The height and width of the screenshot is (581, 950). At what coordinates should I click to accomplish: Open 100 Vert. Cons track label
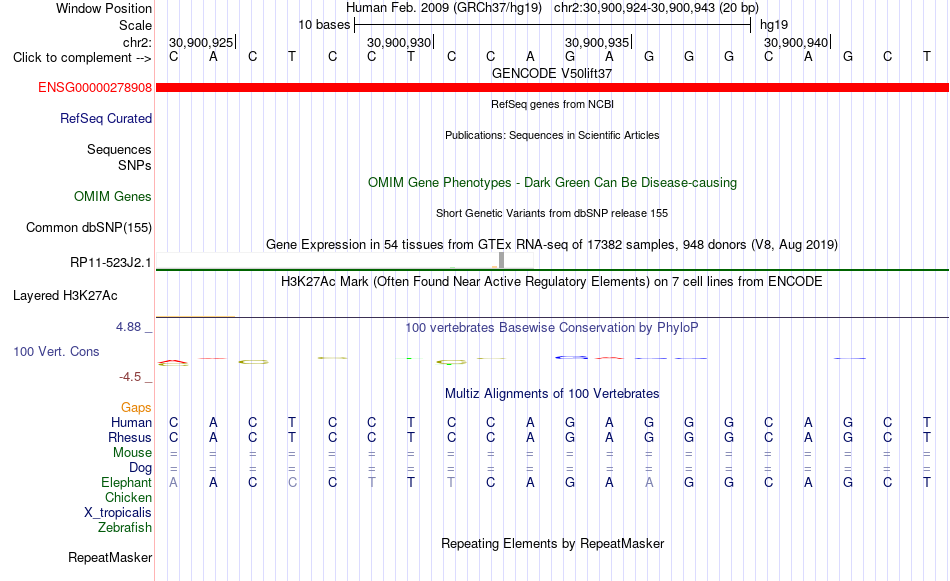[x=56, y=352]
